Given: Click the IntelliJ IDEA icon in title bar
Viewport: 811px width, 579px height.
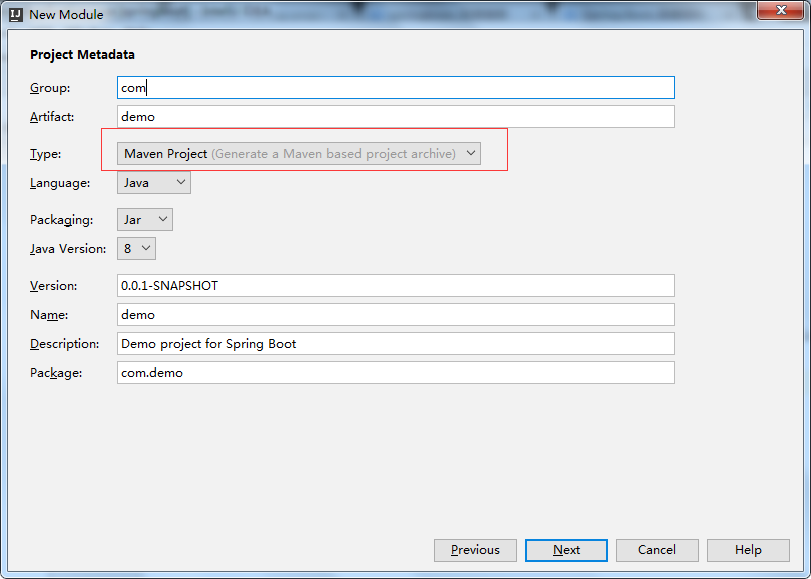Looking at the screenshot, I should [16, 14].
